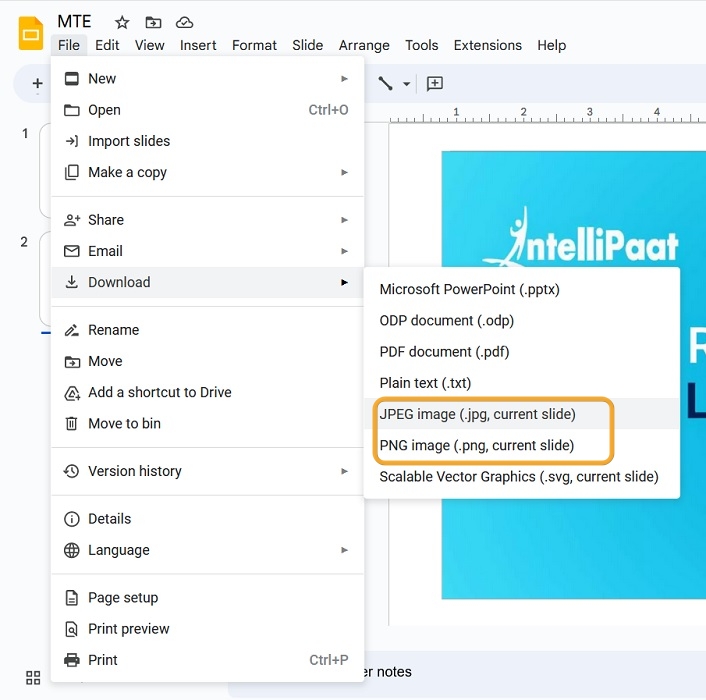The width and height of the screenshot is (706, 700).
Task: Download current slide as JPEG image
Action: click(521, 414)
